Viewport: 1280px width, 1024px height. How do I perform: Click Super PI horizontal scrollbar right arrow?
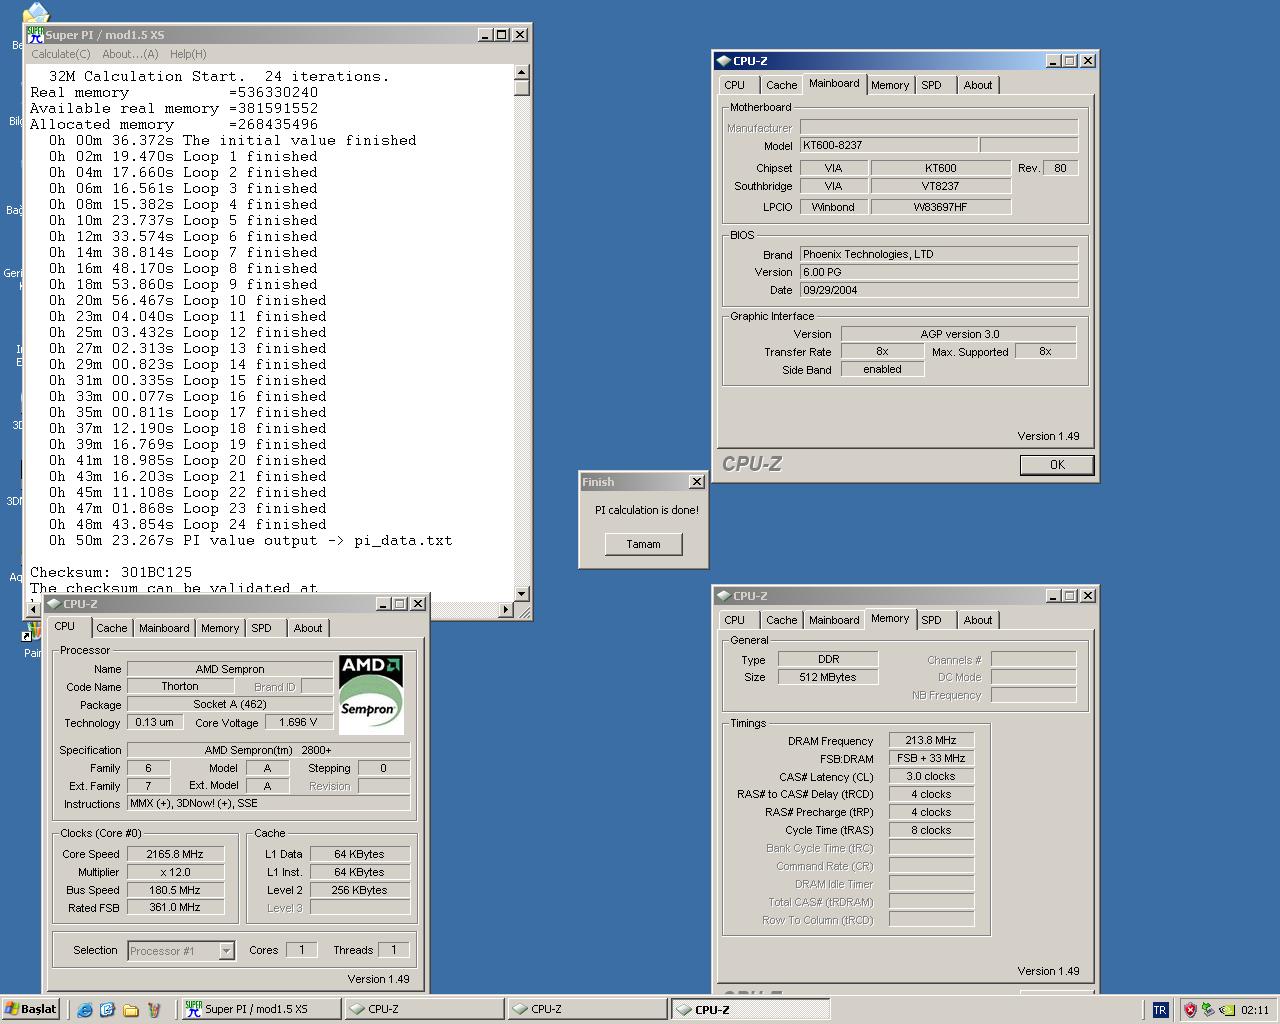tap(505, 610)
